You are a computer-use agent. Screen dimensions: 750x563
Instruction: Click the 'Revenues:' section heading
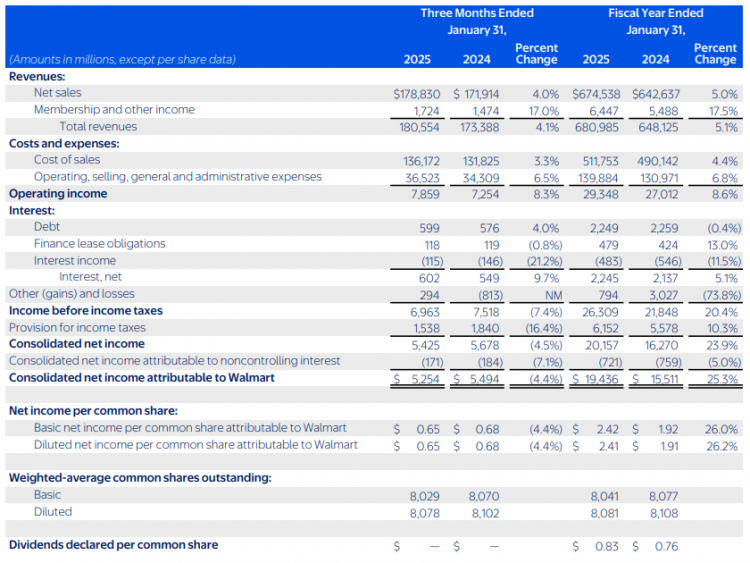click(x=37, y=77)
